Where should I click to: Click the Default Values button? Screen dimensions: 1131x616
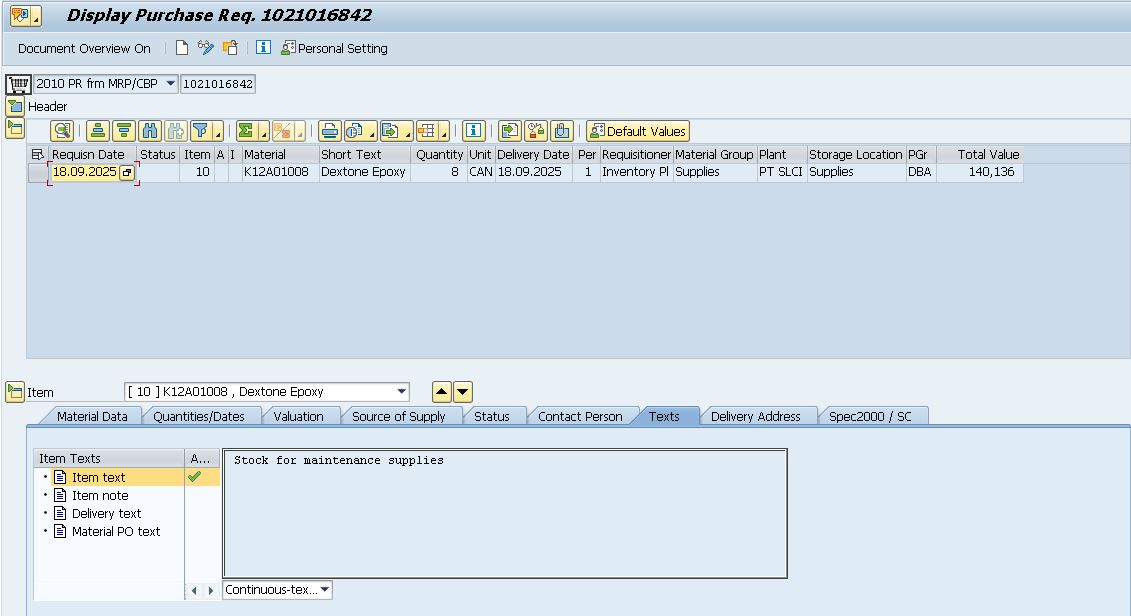[x=638, y=131]
